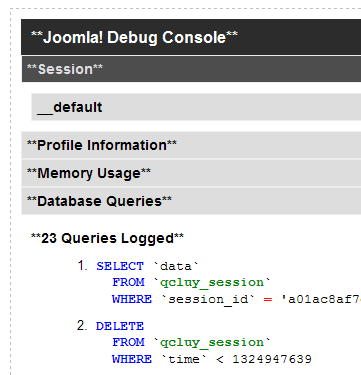
Task: Click the FROM keyword in query 1
Action: 128,282
